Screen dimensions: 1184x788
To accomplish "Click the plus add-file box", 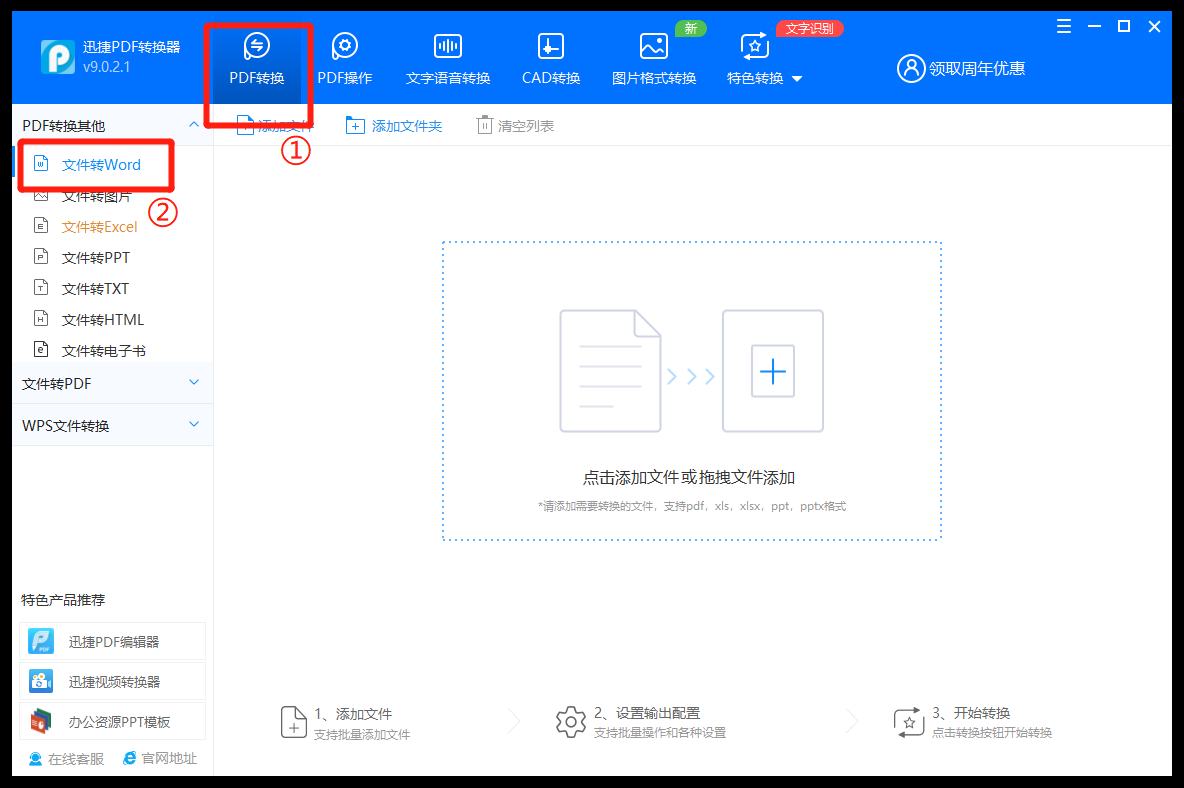I will (x=772, y=371).
